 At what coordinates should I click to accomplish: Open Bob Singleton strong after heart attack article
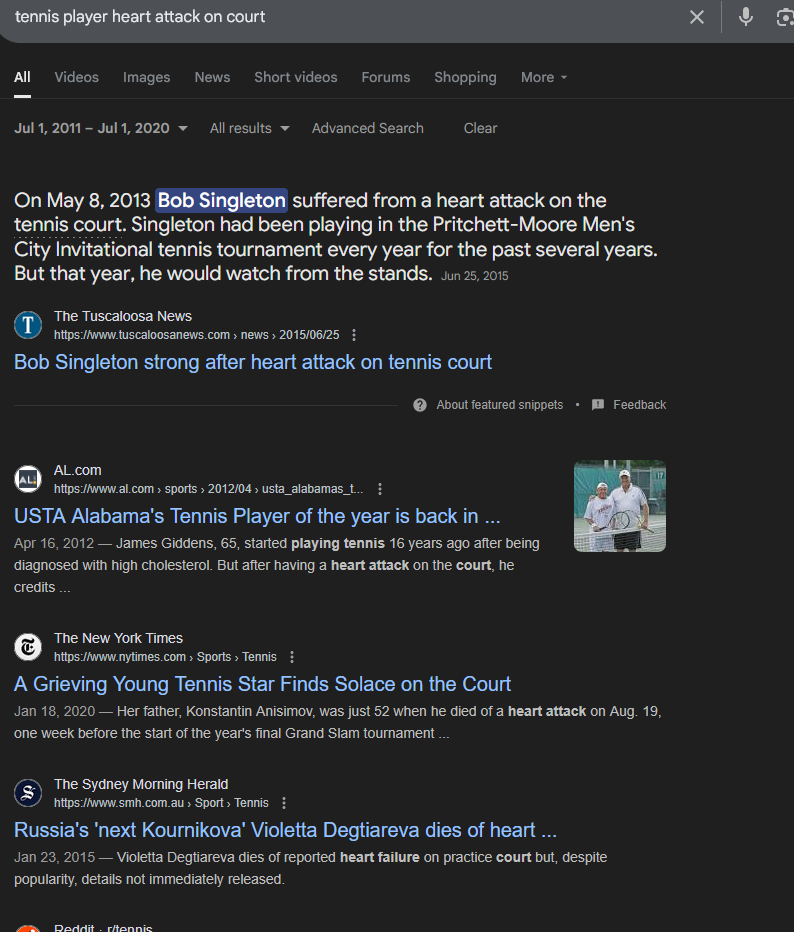pos(253,363)
